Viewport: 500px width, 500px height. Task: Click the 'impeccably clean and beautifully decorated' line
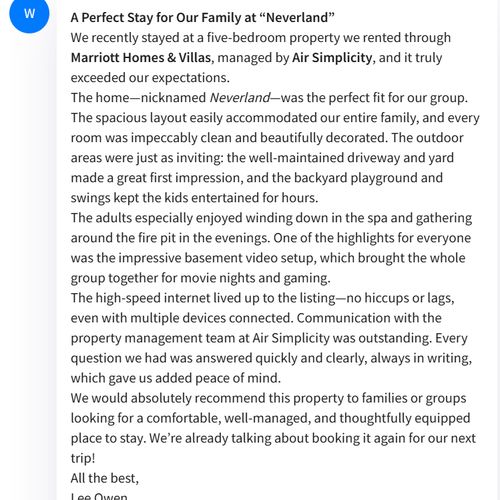tap(267, 138)
